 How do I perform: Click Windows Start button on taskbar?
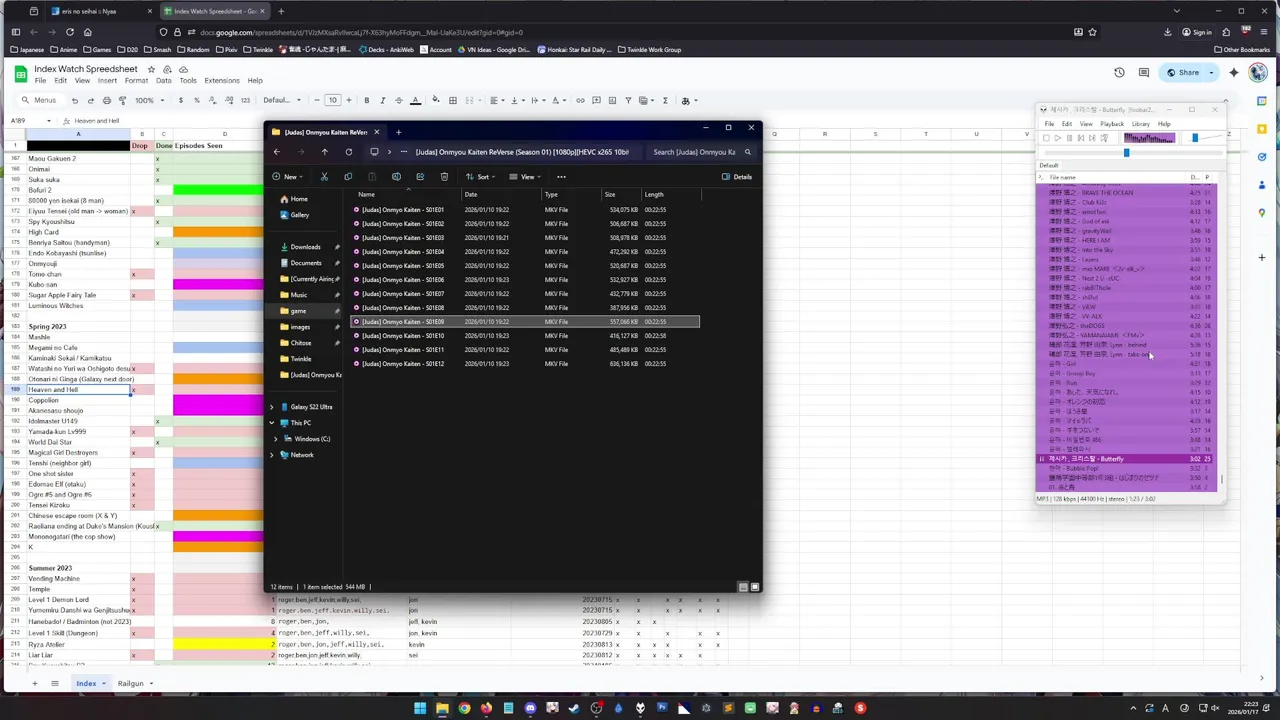point(420,708)
